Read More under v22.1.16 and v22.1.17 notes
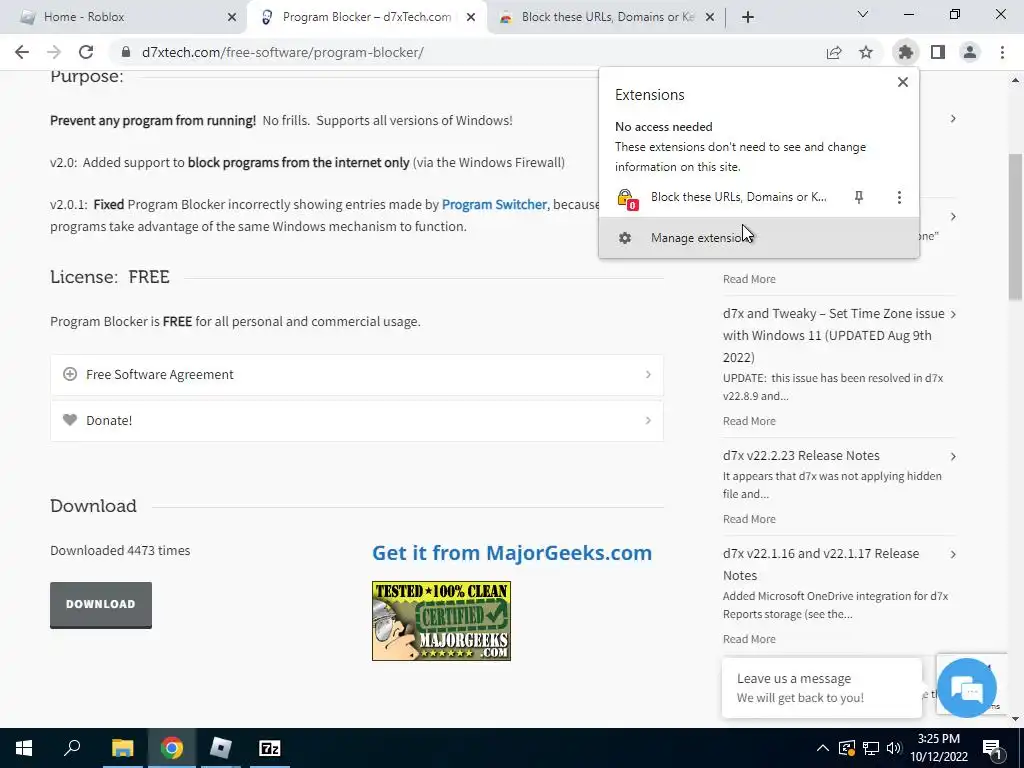Screen dimensions: 1024x768 tap(749, 639)
